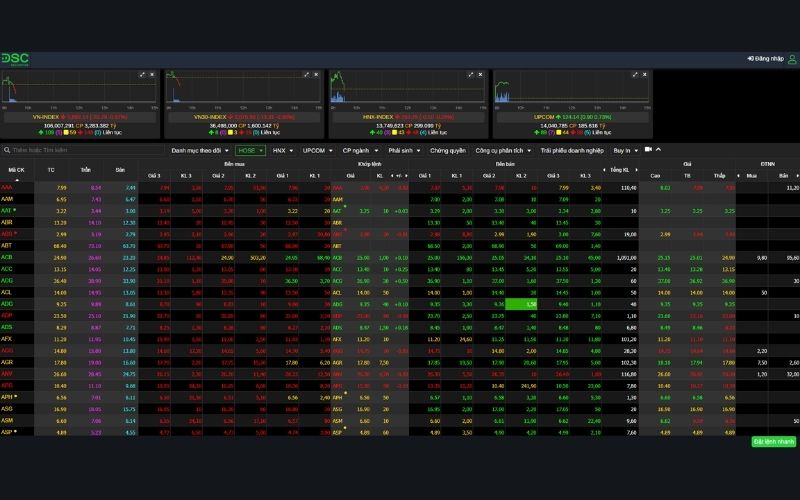The image size is (800, 500).
Task: Click the UPCOM index label
Action: pyautogui.click(x=544, y=117)
